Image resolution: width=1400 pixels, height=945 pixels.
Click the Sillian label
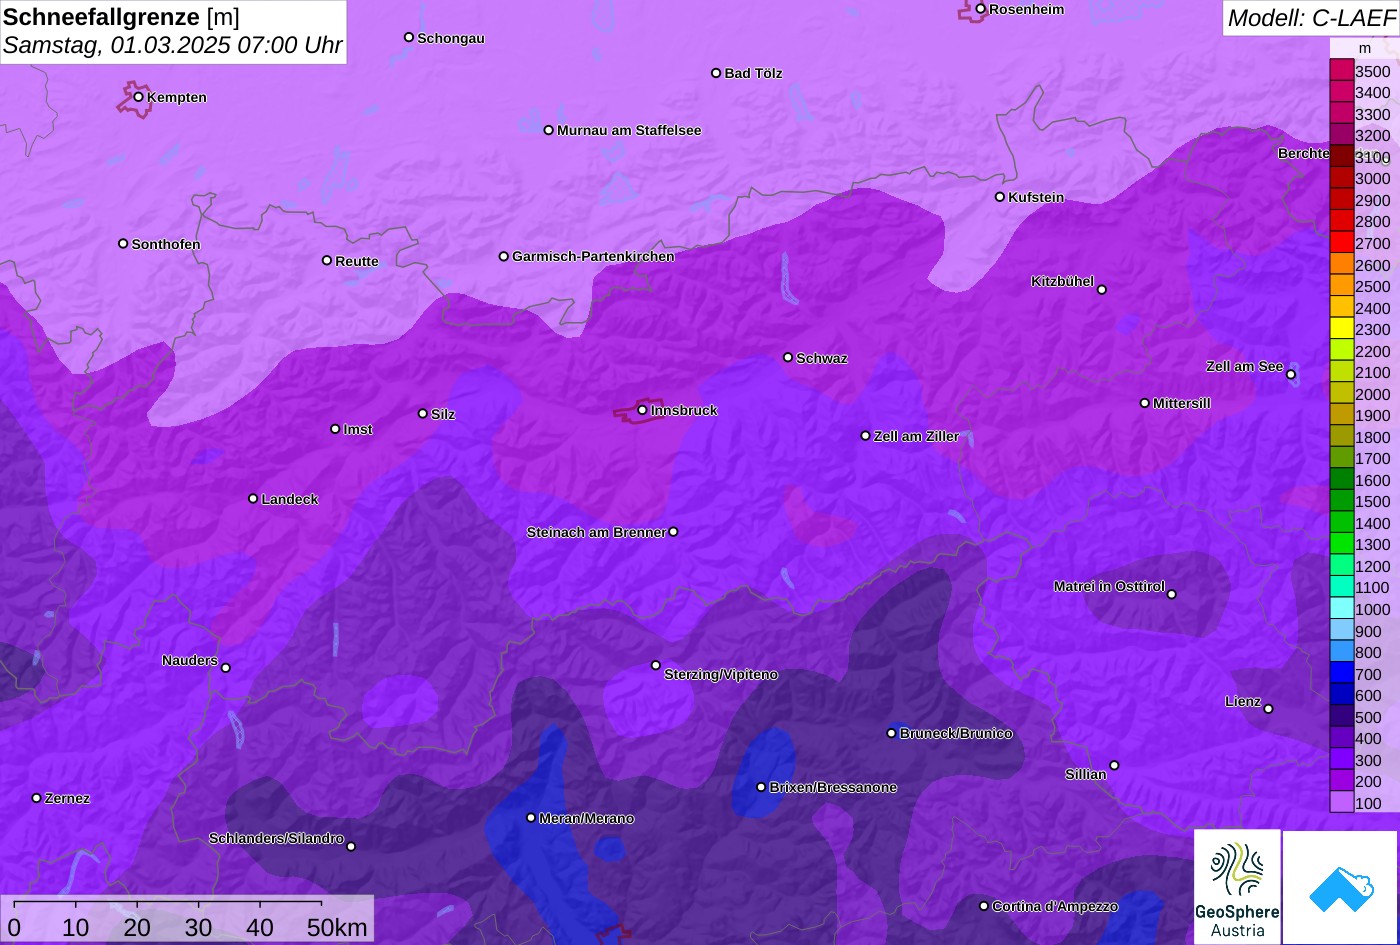point(1086,774)
